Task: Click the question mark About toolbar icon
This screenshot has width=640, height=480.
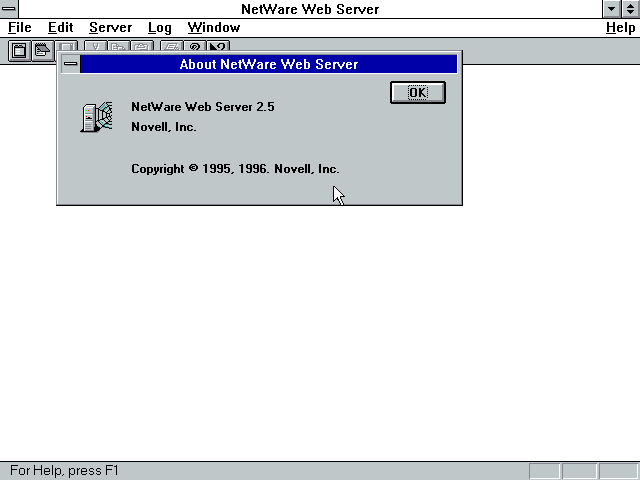Action: (x=195, y=46)
